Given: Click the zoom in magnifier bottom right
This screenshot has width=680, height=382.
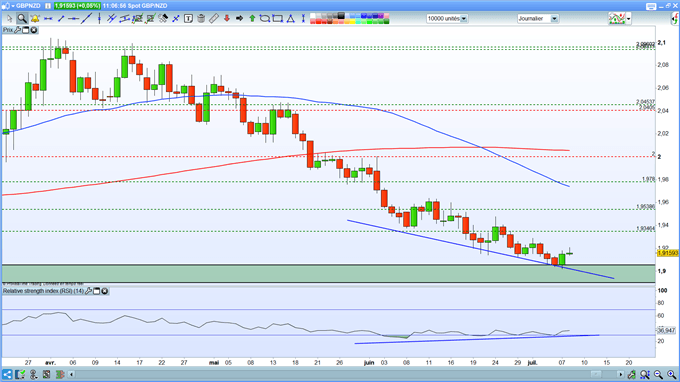Looking at the screenshot, I should [x=671, y=374].
